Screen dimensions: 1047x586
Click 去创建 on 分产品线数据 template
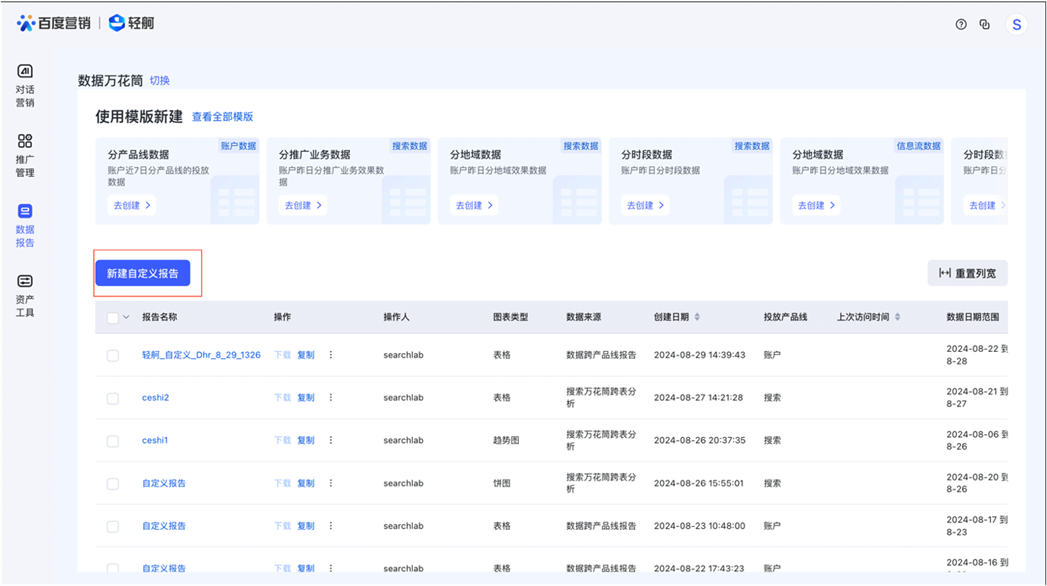[130, 205]
